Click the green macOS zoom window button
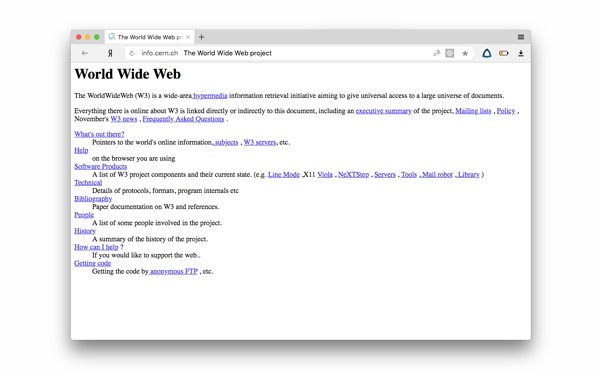600x375 pixels. 96,37
